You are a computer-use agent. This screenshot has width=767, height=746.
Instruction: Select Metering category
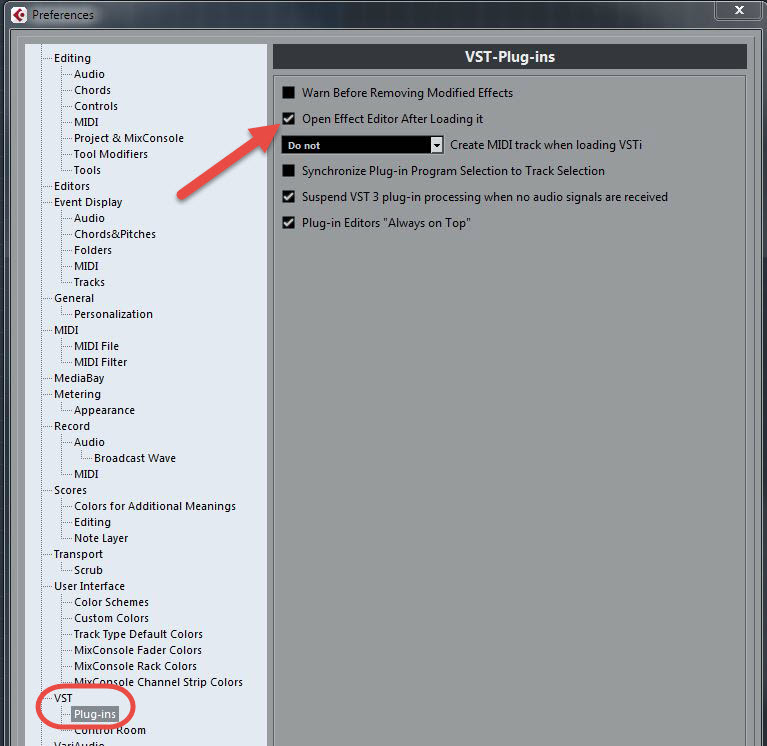pos(77,394)
